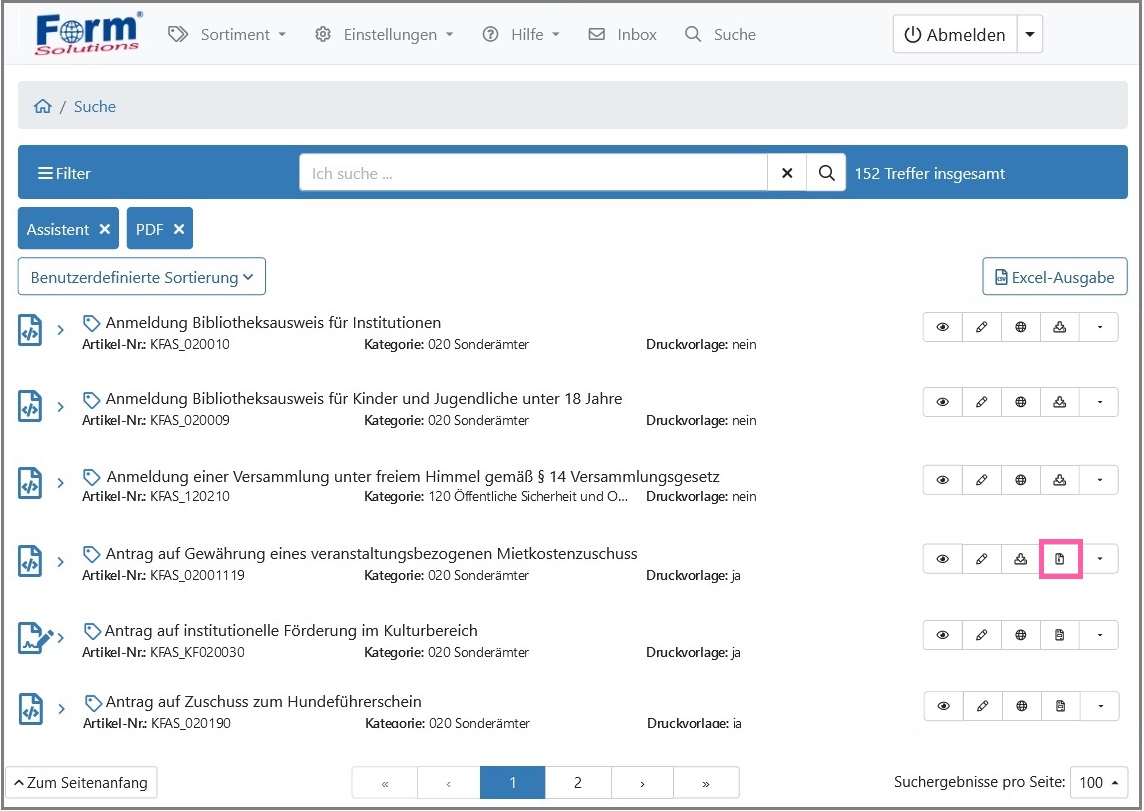The width and height of the screenshot is (1144, 811).
Task: Click eye preview icon for institutionelle Förderung row
Action: click(942, 635)
